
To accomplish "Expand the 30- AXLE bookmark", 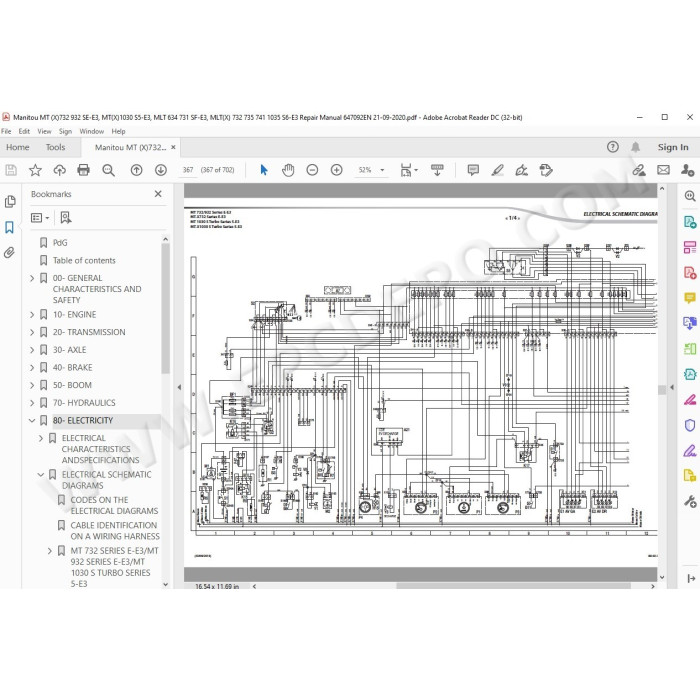I will click(x=32, y=350).
